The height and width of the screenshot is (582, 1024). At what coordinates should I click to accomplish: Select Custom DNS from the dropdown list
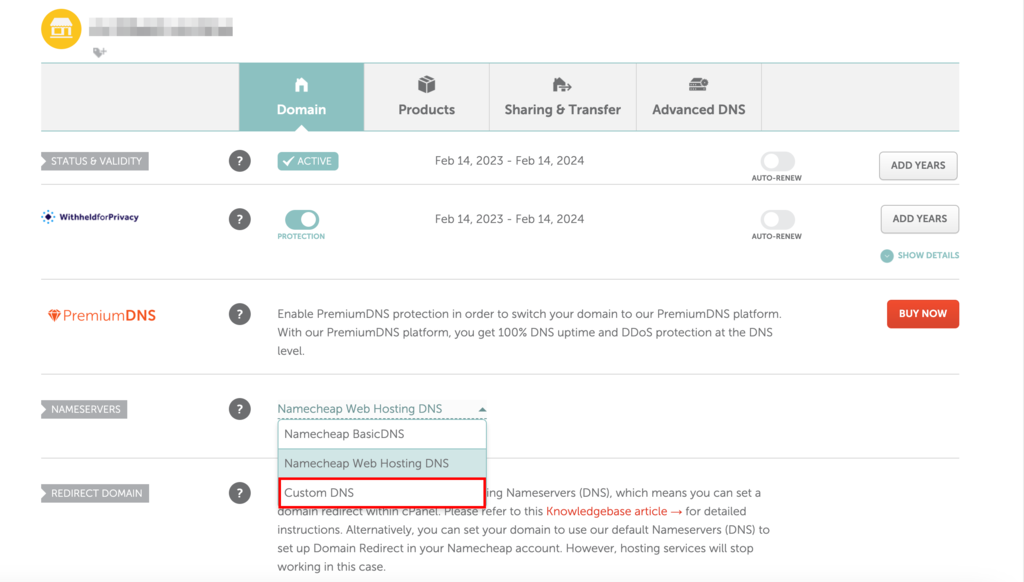tap(382, 493)
